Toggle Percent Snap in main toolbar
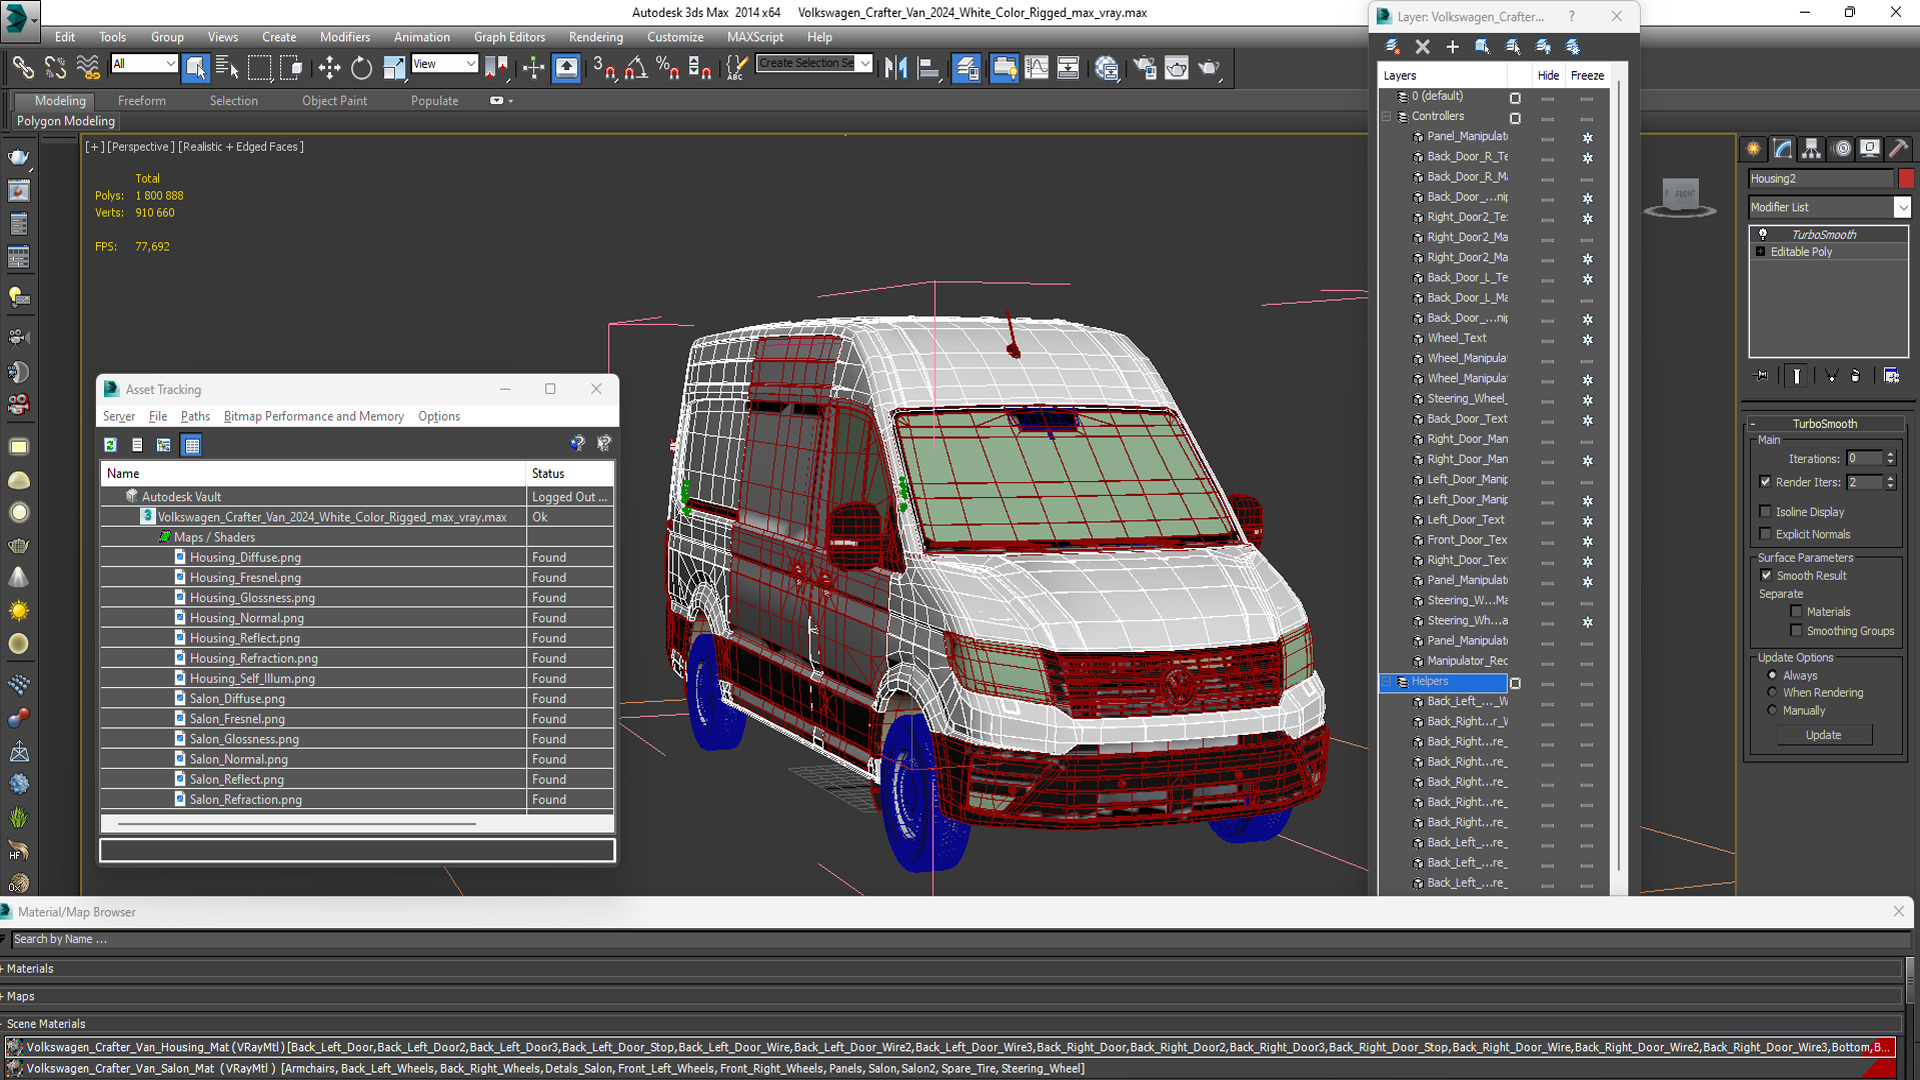This screenshot has height=1080, width=1920. pos(668,68)
